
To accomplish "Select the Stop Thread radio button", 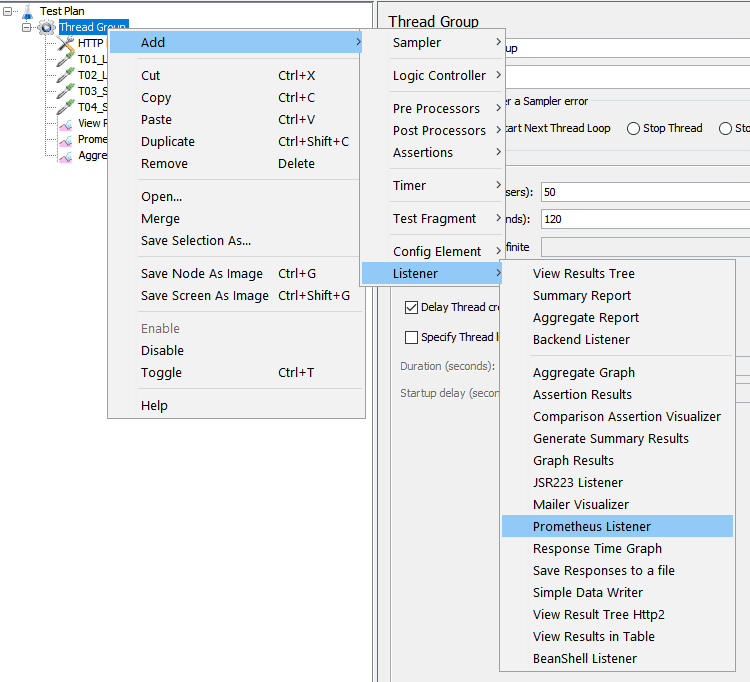I will tap(633, 128).
